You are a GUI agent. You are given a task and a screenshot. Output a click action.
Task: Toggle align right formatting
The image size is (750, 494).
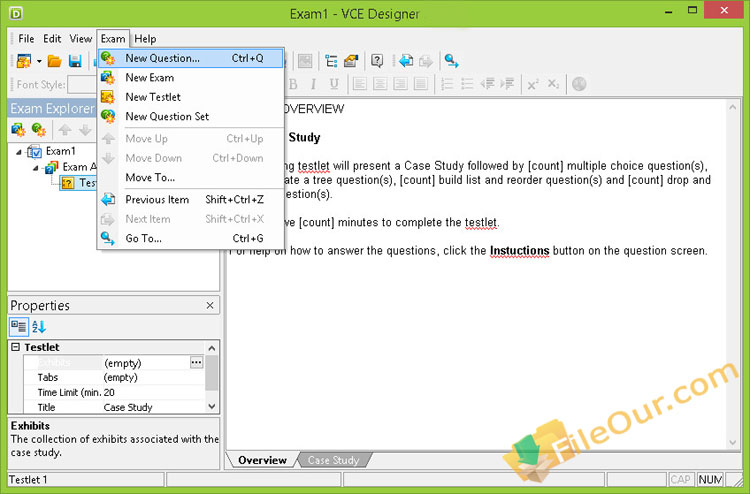pos(400,84)
